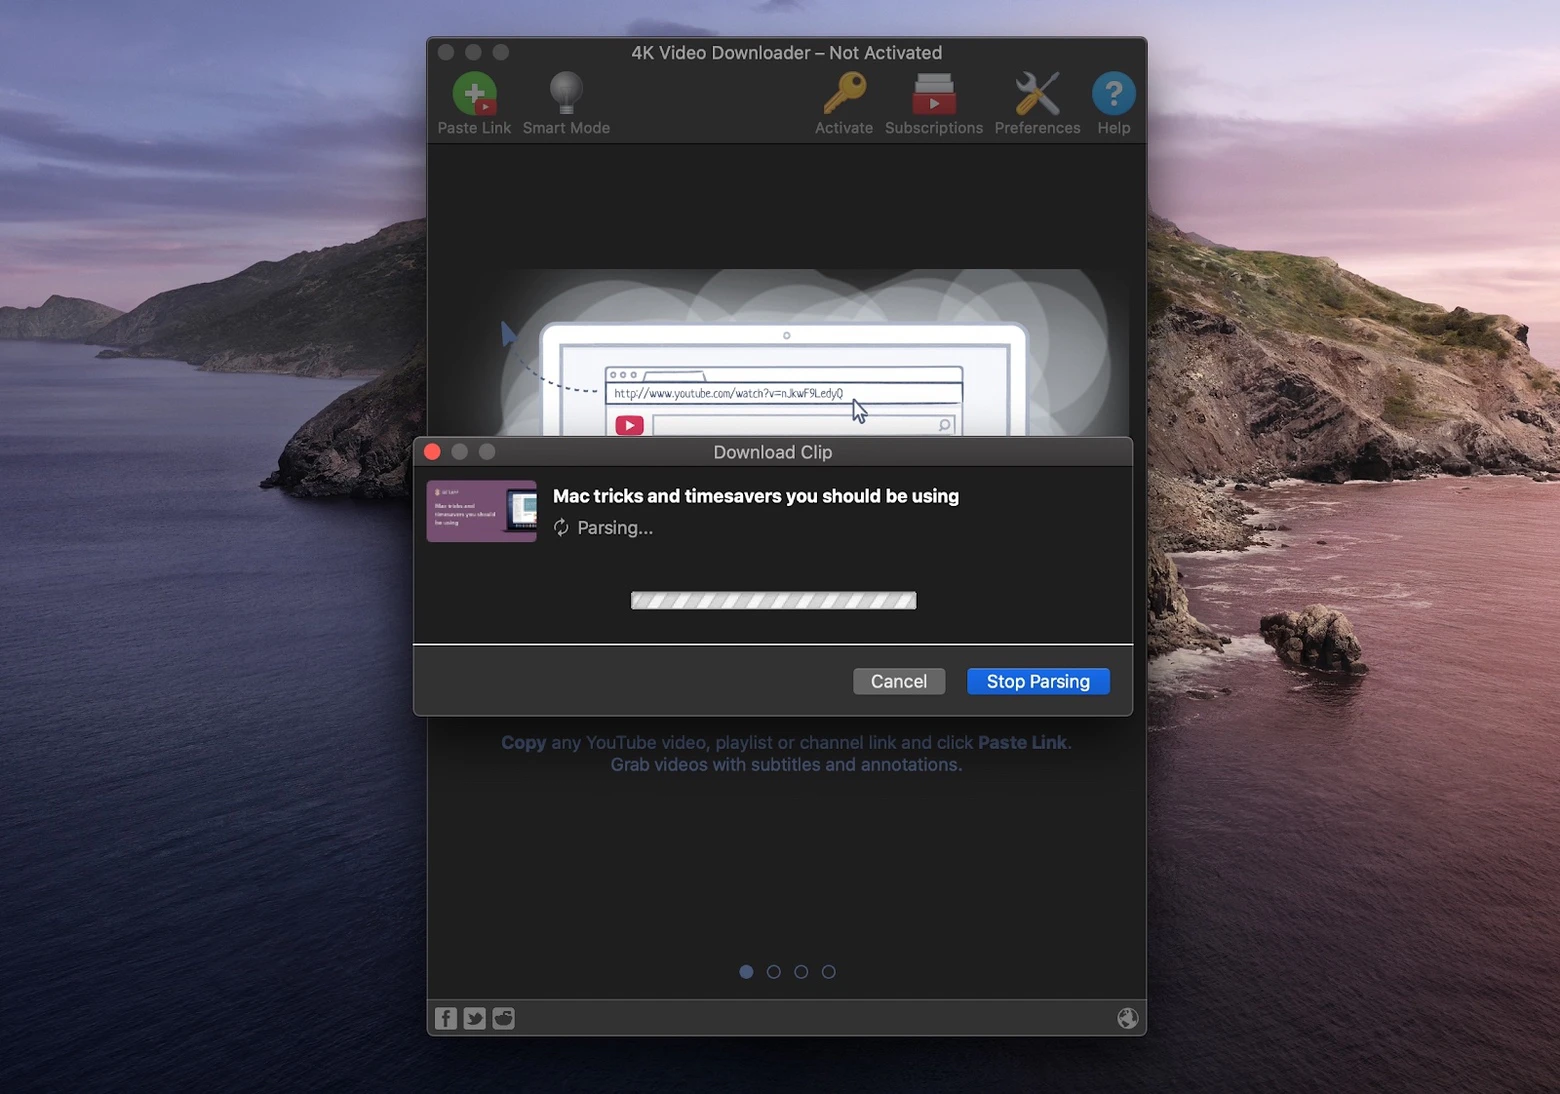Select the third slide page dot
1560x1094 pixels.
801,972
